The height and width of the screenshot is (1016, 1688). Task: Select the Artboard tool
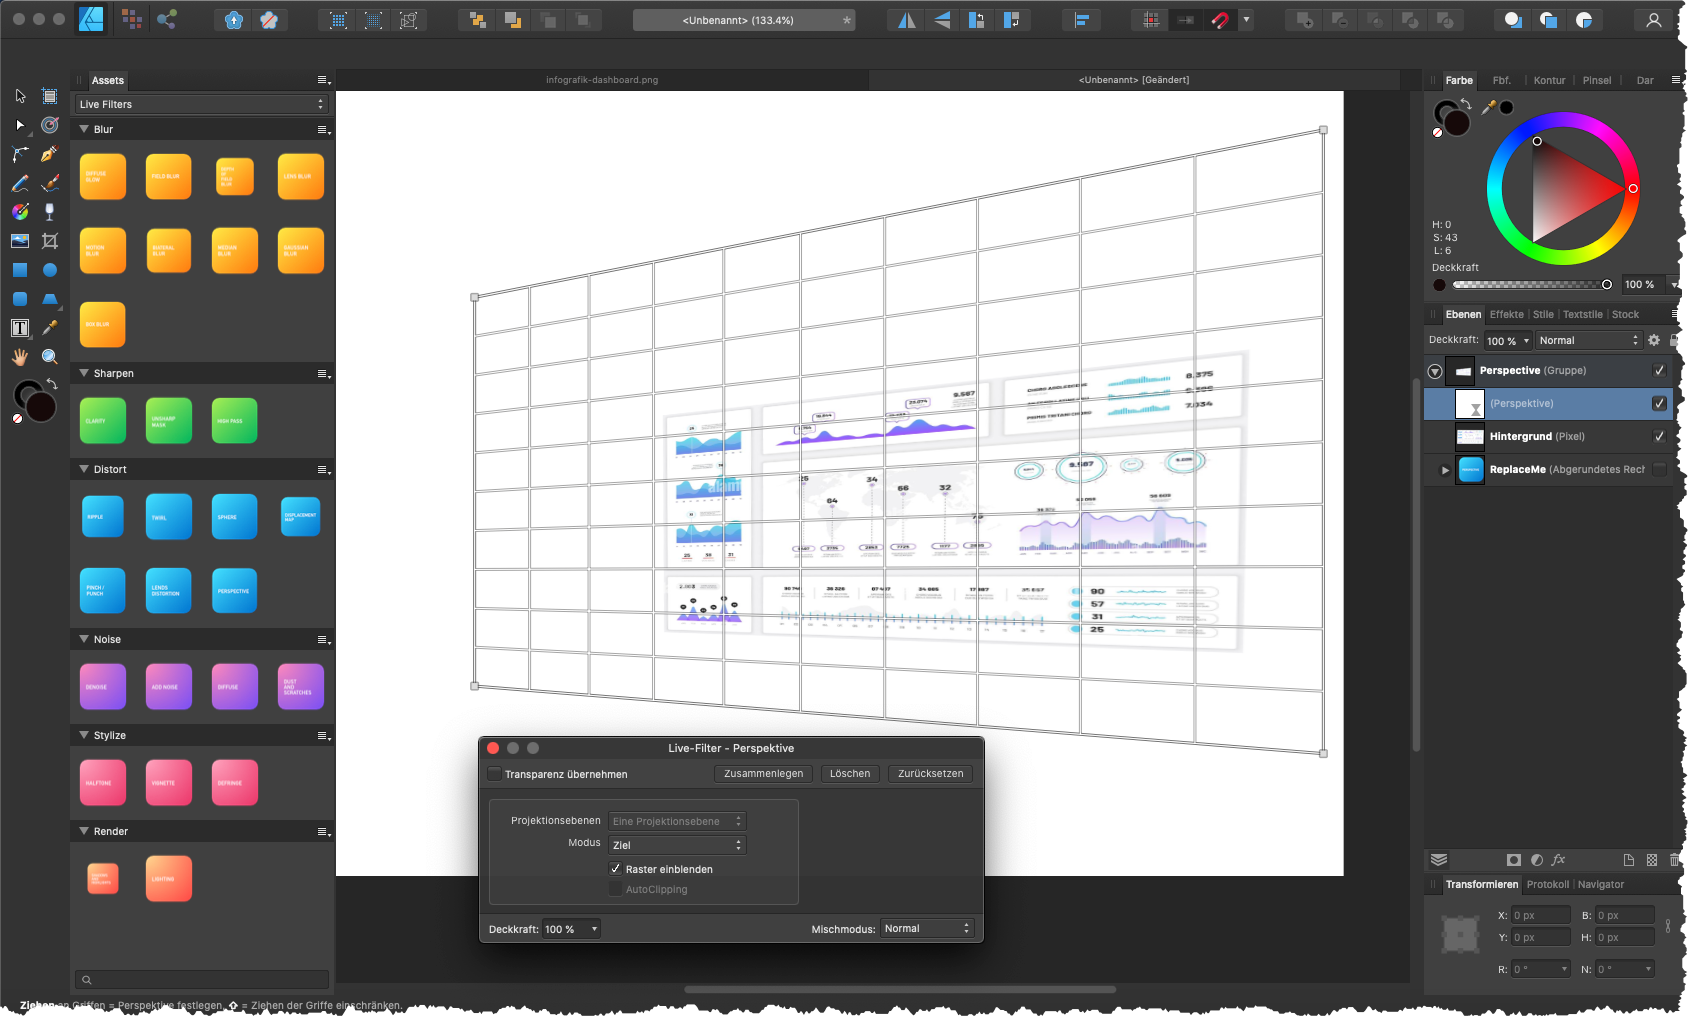49,96
